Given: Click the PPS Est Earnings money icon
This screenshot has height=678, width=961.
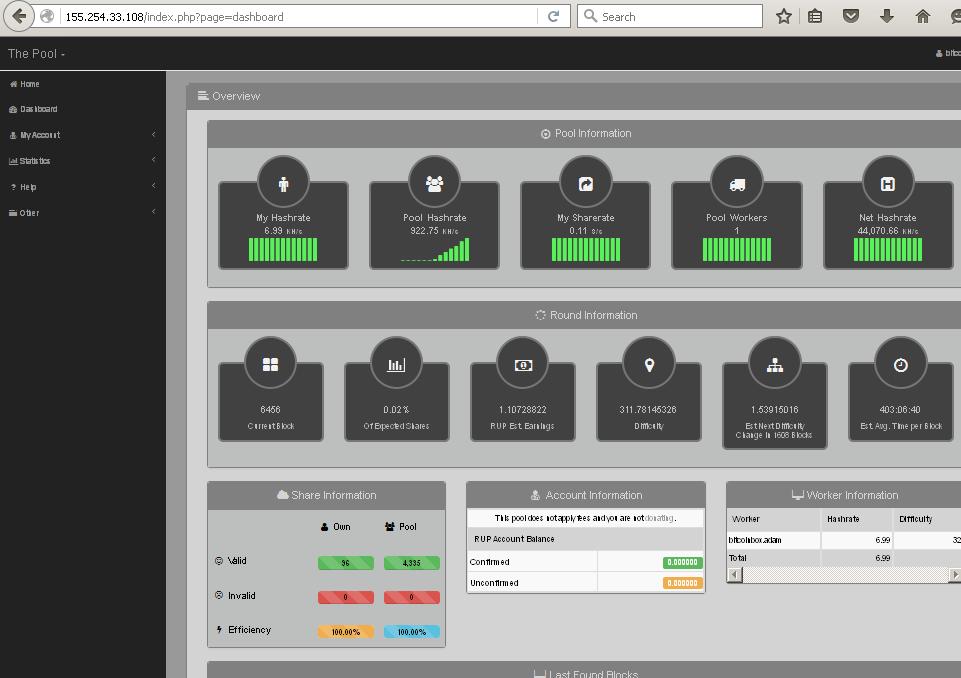Looking at the screenshot, I should click(523, 365).
